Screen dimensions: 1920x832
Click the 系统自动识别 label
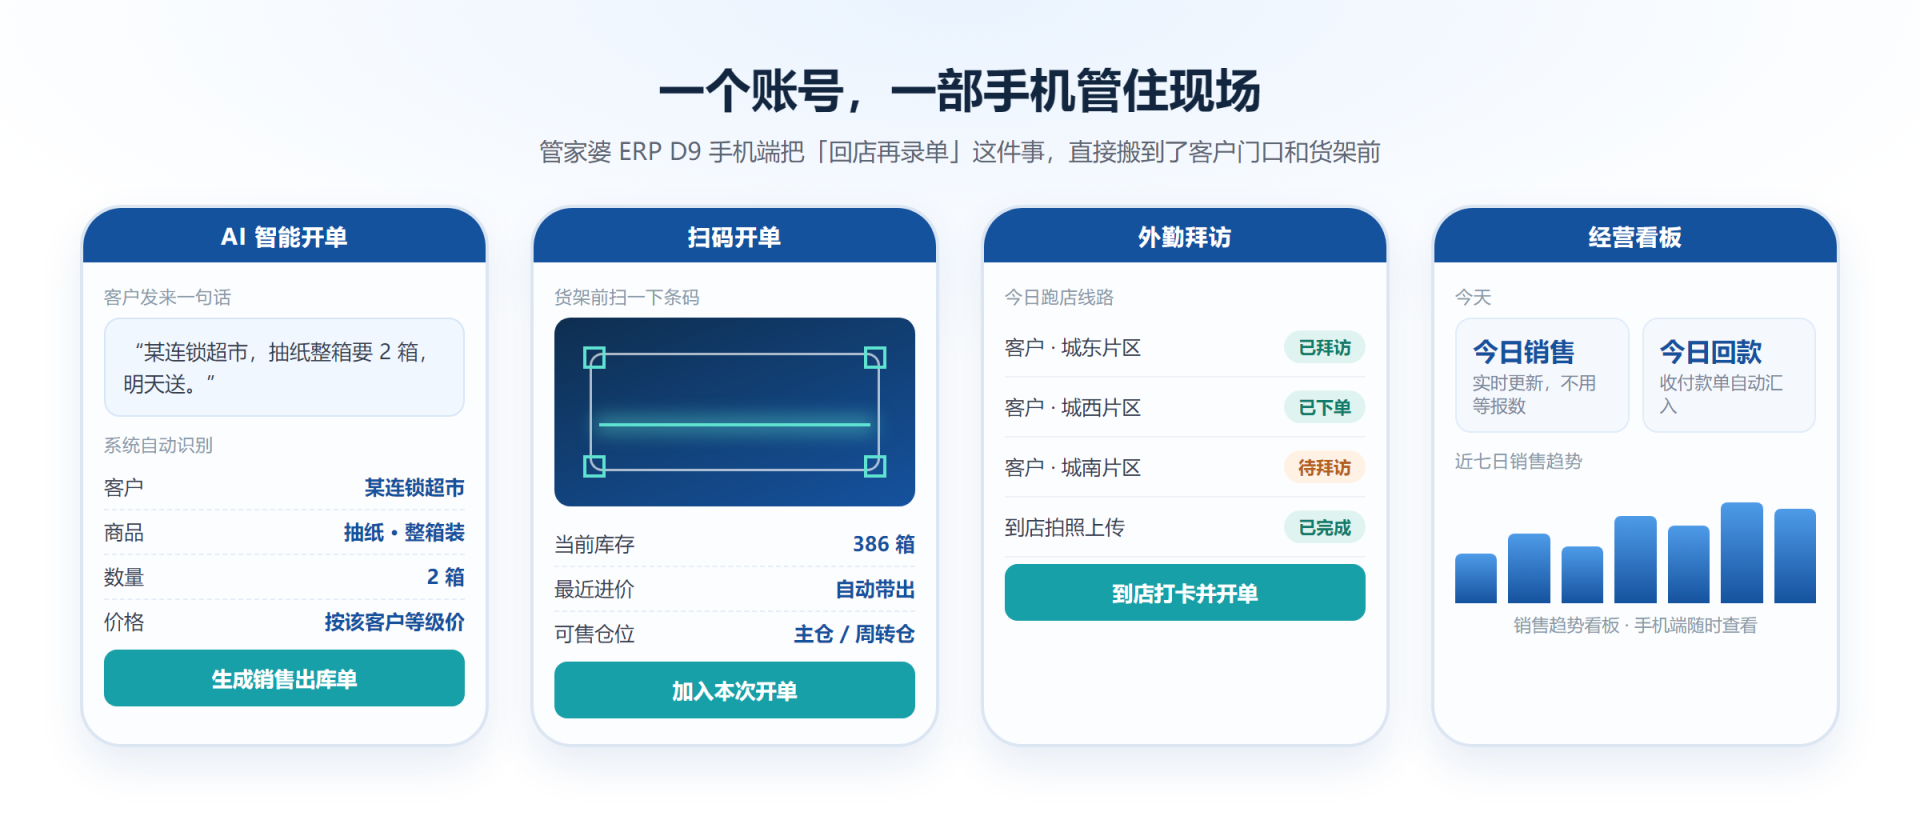coord(158,445)
